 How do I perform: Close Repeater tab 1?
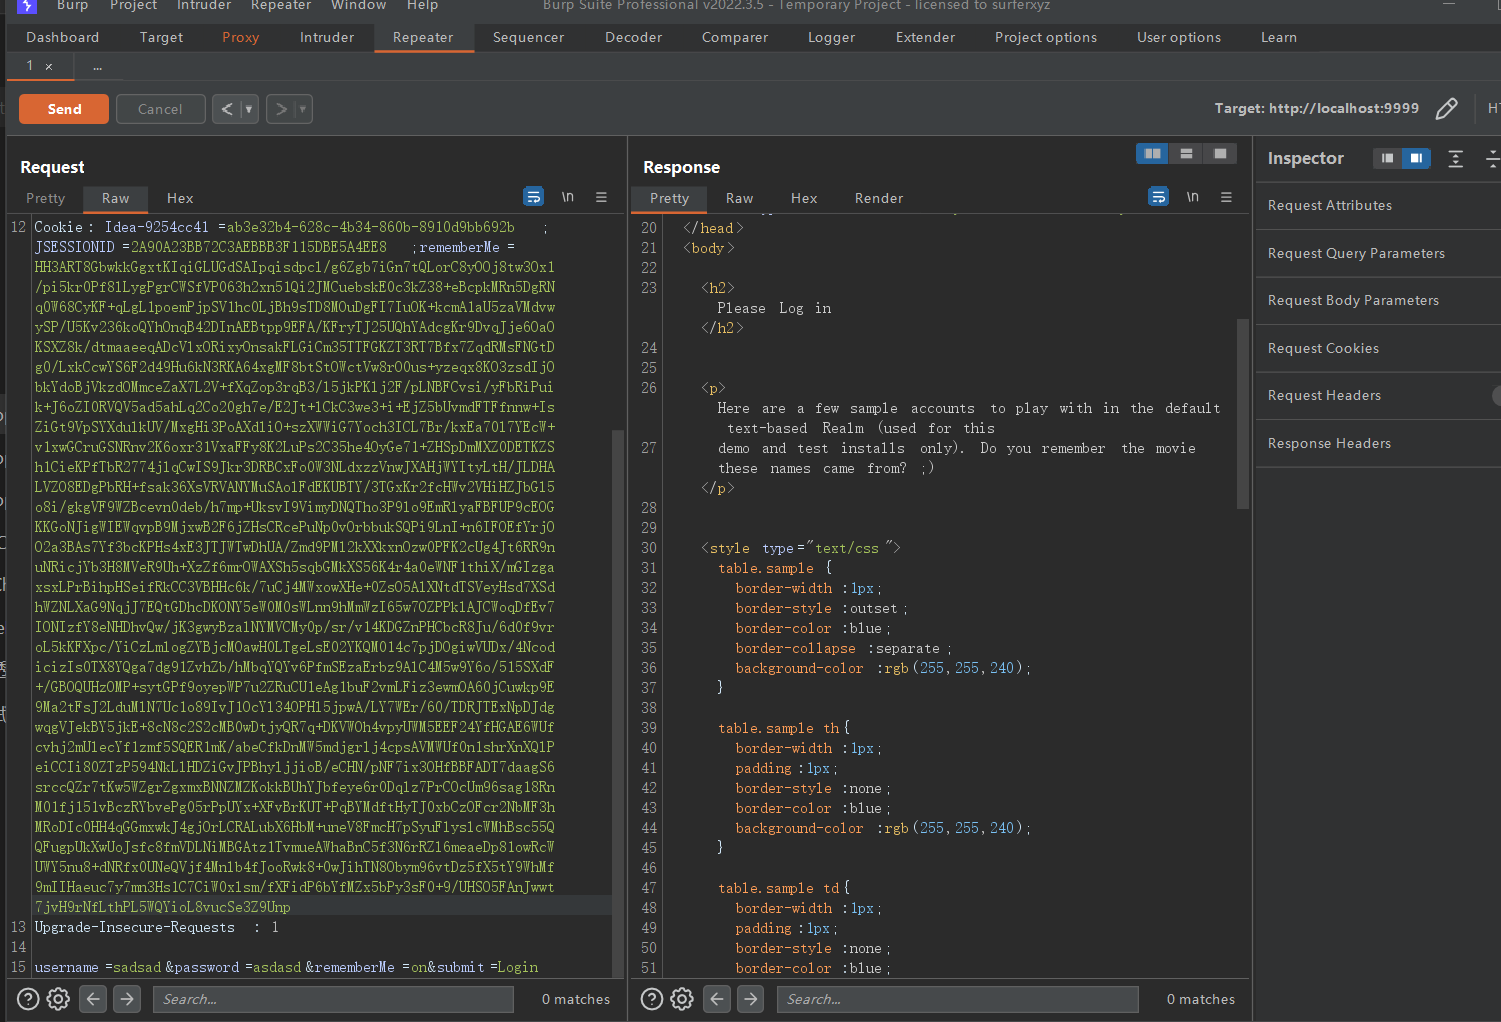(x=48, y=66)
